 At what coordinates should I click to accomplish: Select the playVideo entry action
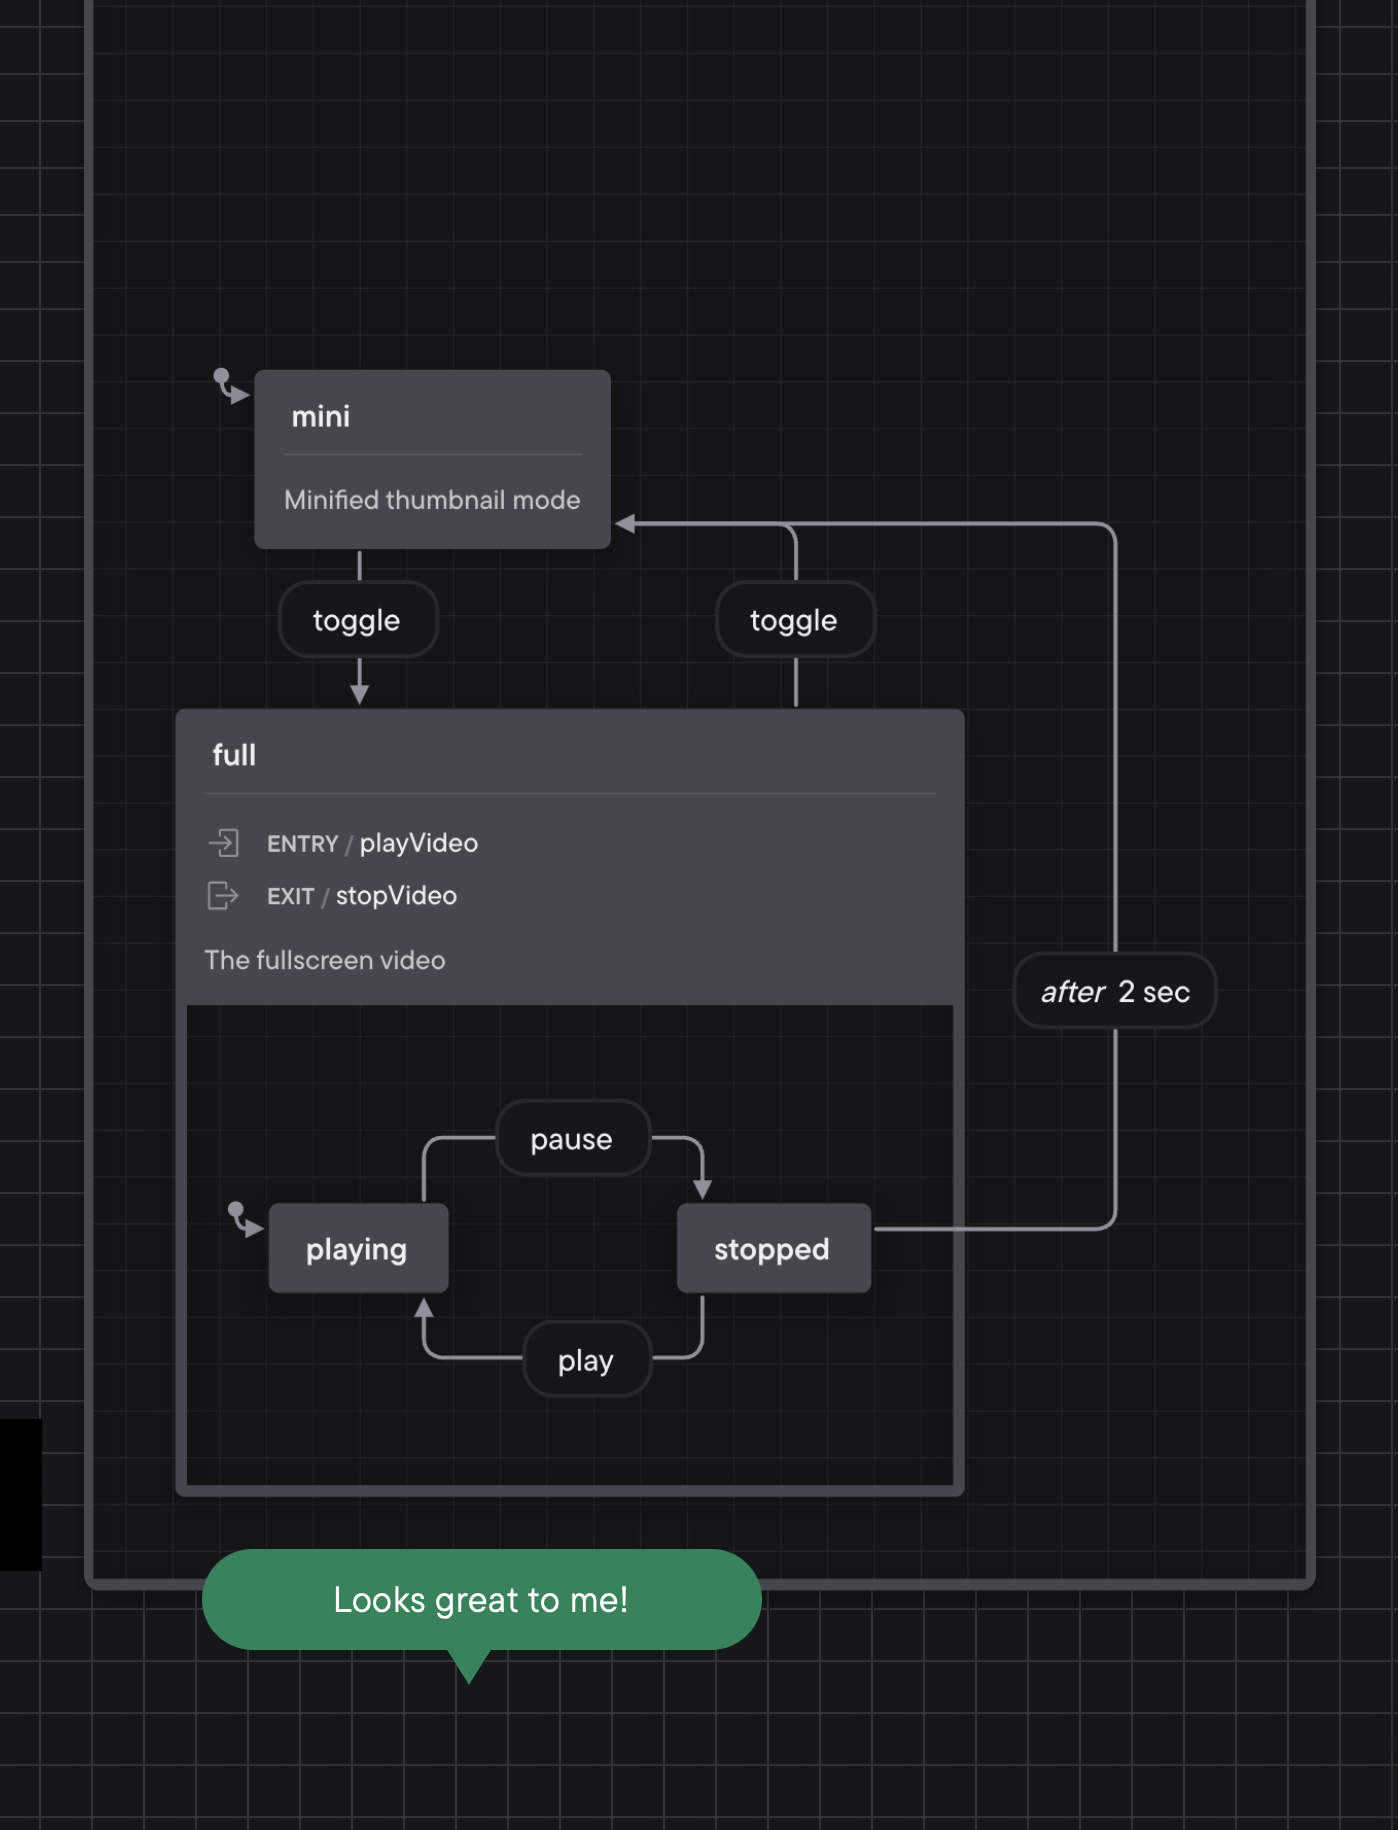(418, 843)
